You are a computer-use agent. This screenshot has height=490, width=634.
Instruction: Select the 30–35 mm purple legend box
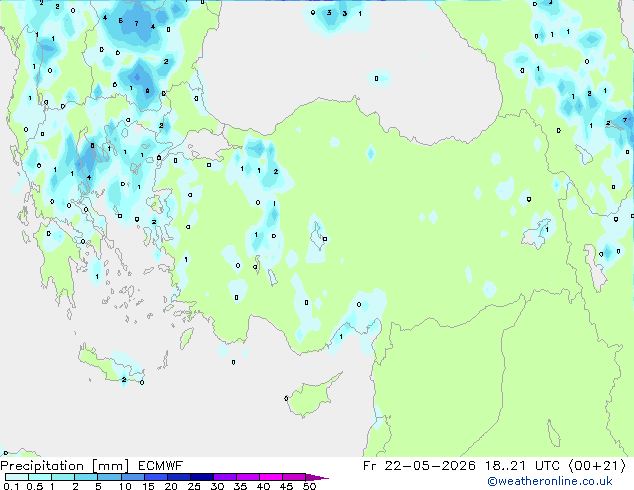pyautogui.click(x=225, y=477)
